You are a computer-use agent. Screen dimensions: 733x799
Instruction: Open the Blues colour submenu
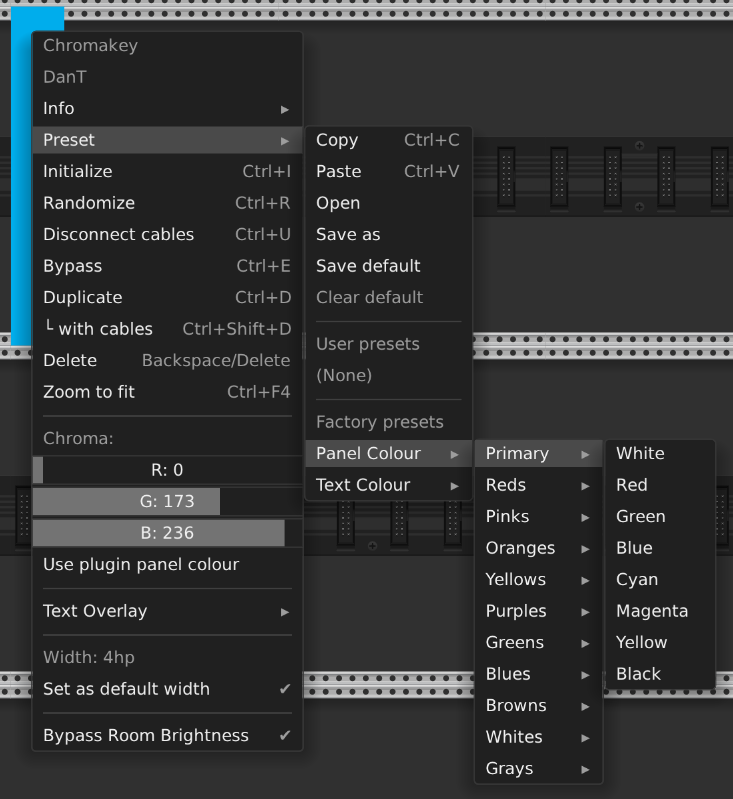(x=538, y=674)
